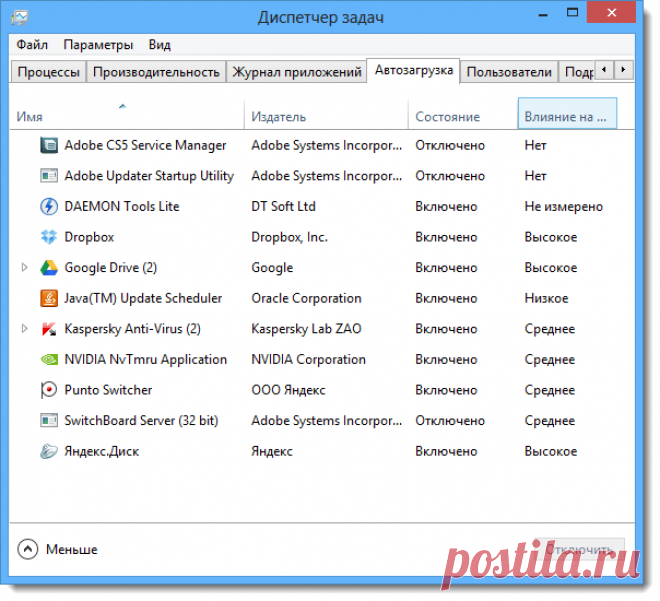Image resolution: width=660 pixels, height=601 pixels.
Task: Select the Kaspersky Anti-Virus (2) name
Action: coord(133,329)
